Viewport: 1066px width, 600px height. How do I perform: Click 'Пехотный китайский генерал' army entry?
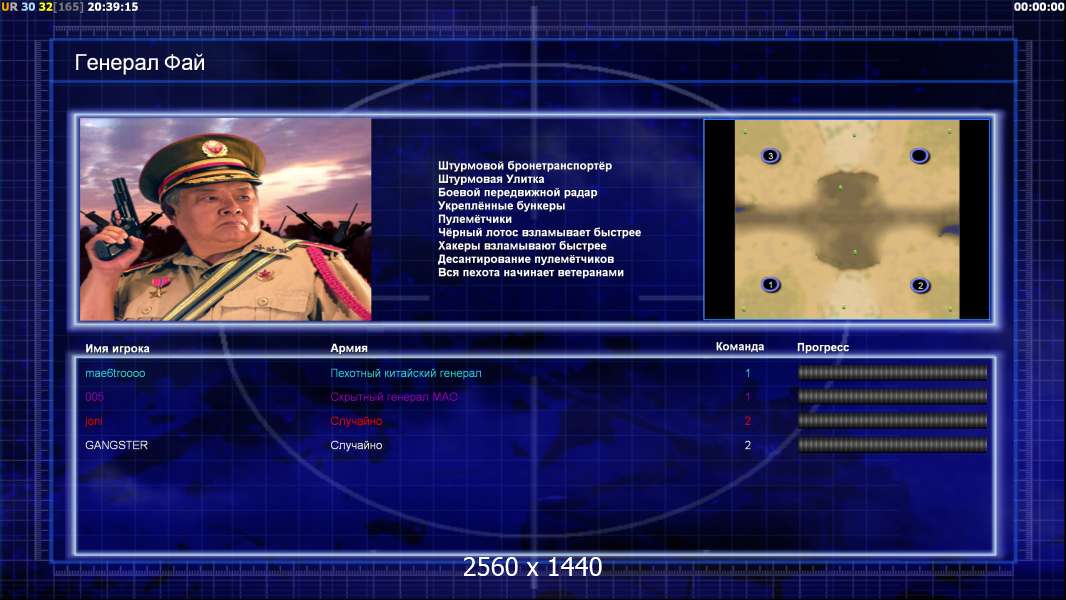406,373
